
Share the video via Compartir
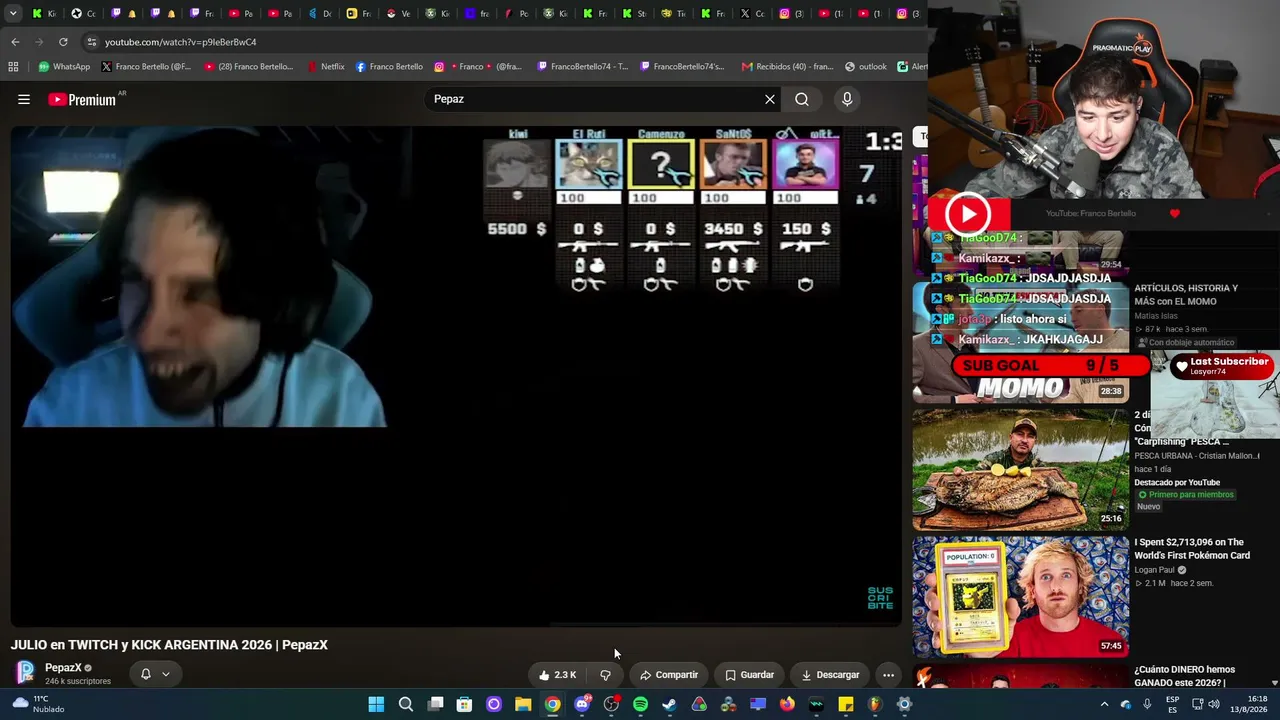[669, 675]
